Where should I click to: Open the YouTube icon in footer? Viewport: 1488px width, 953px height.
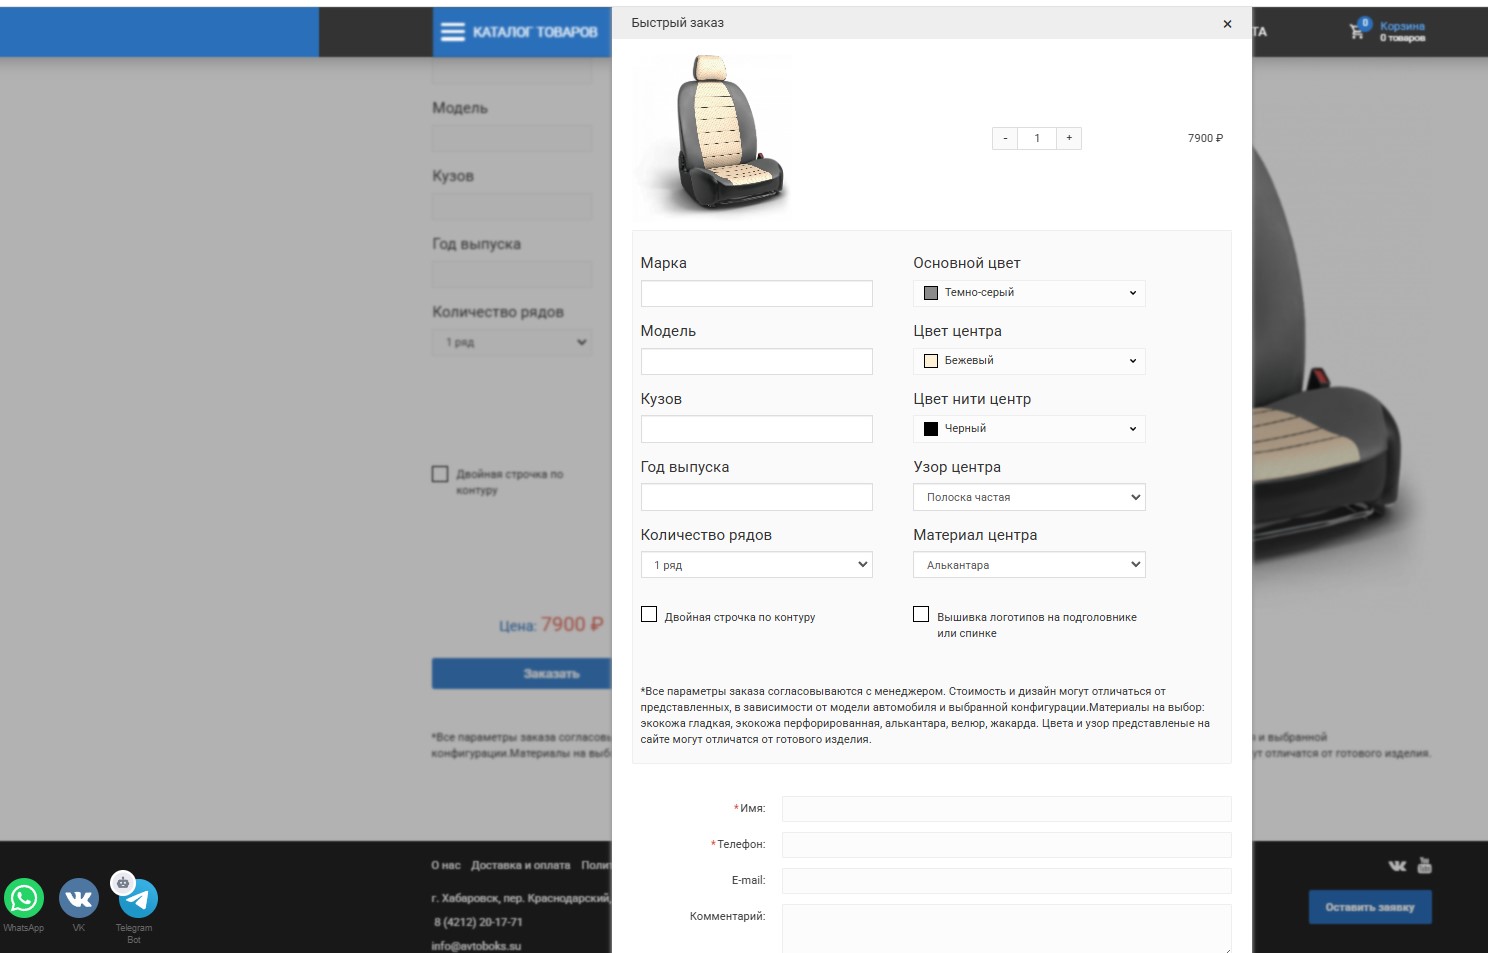point(1424,866)
